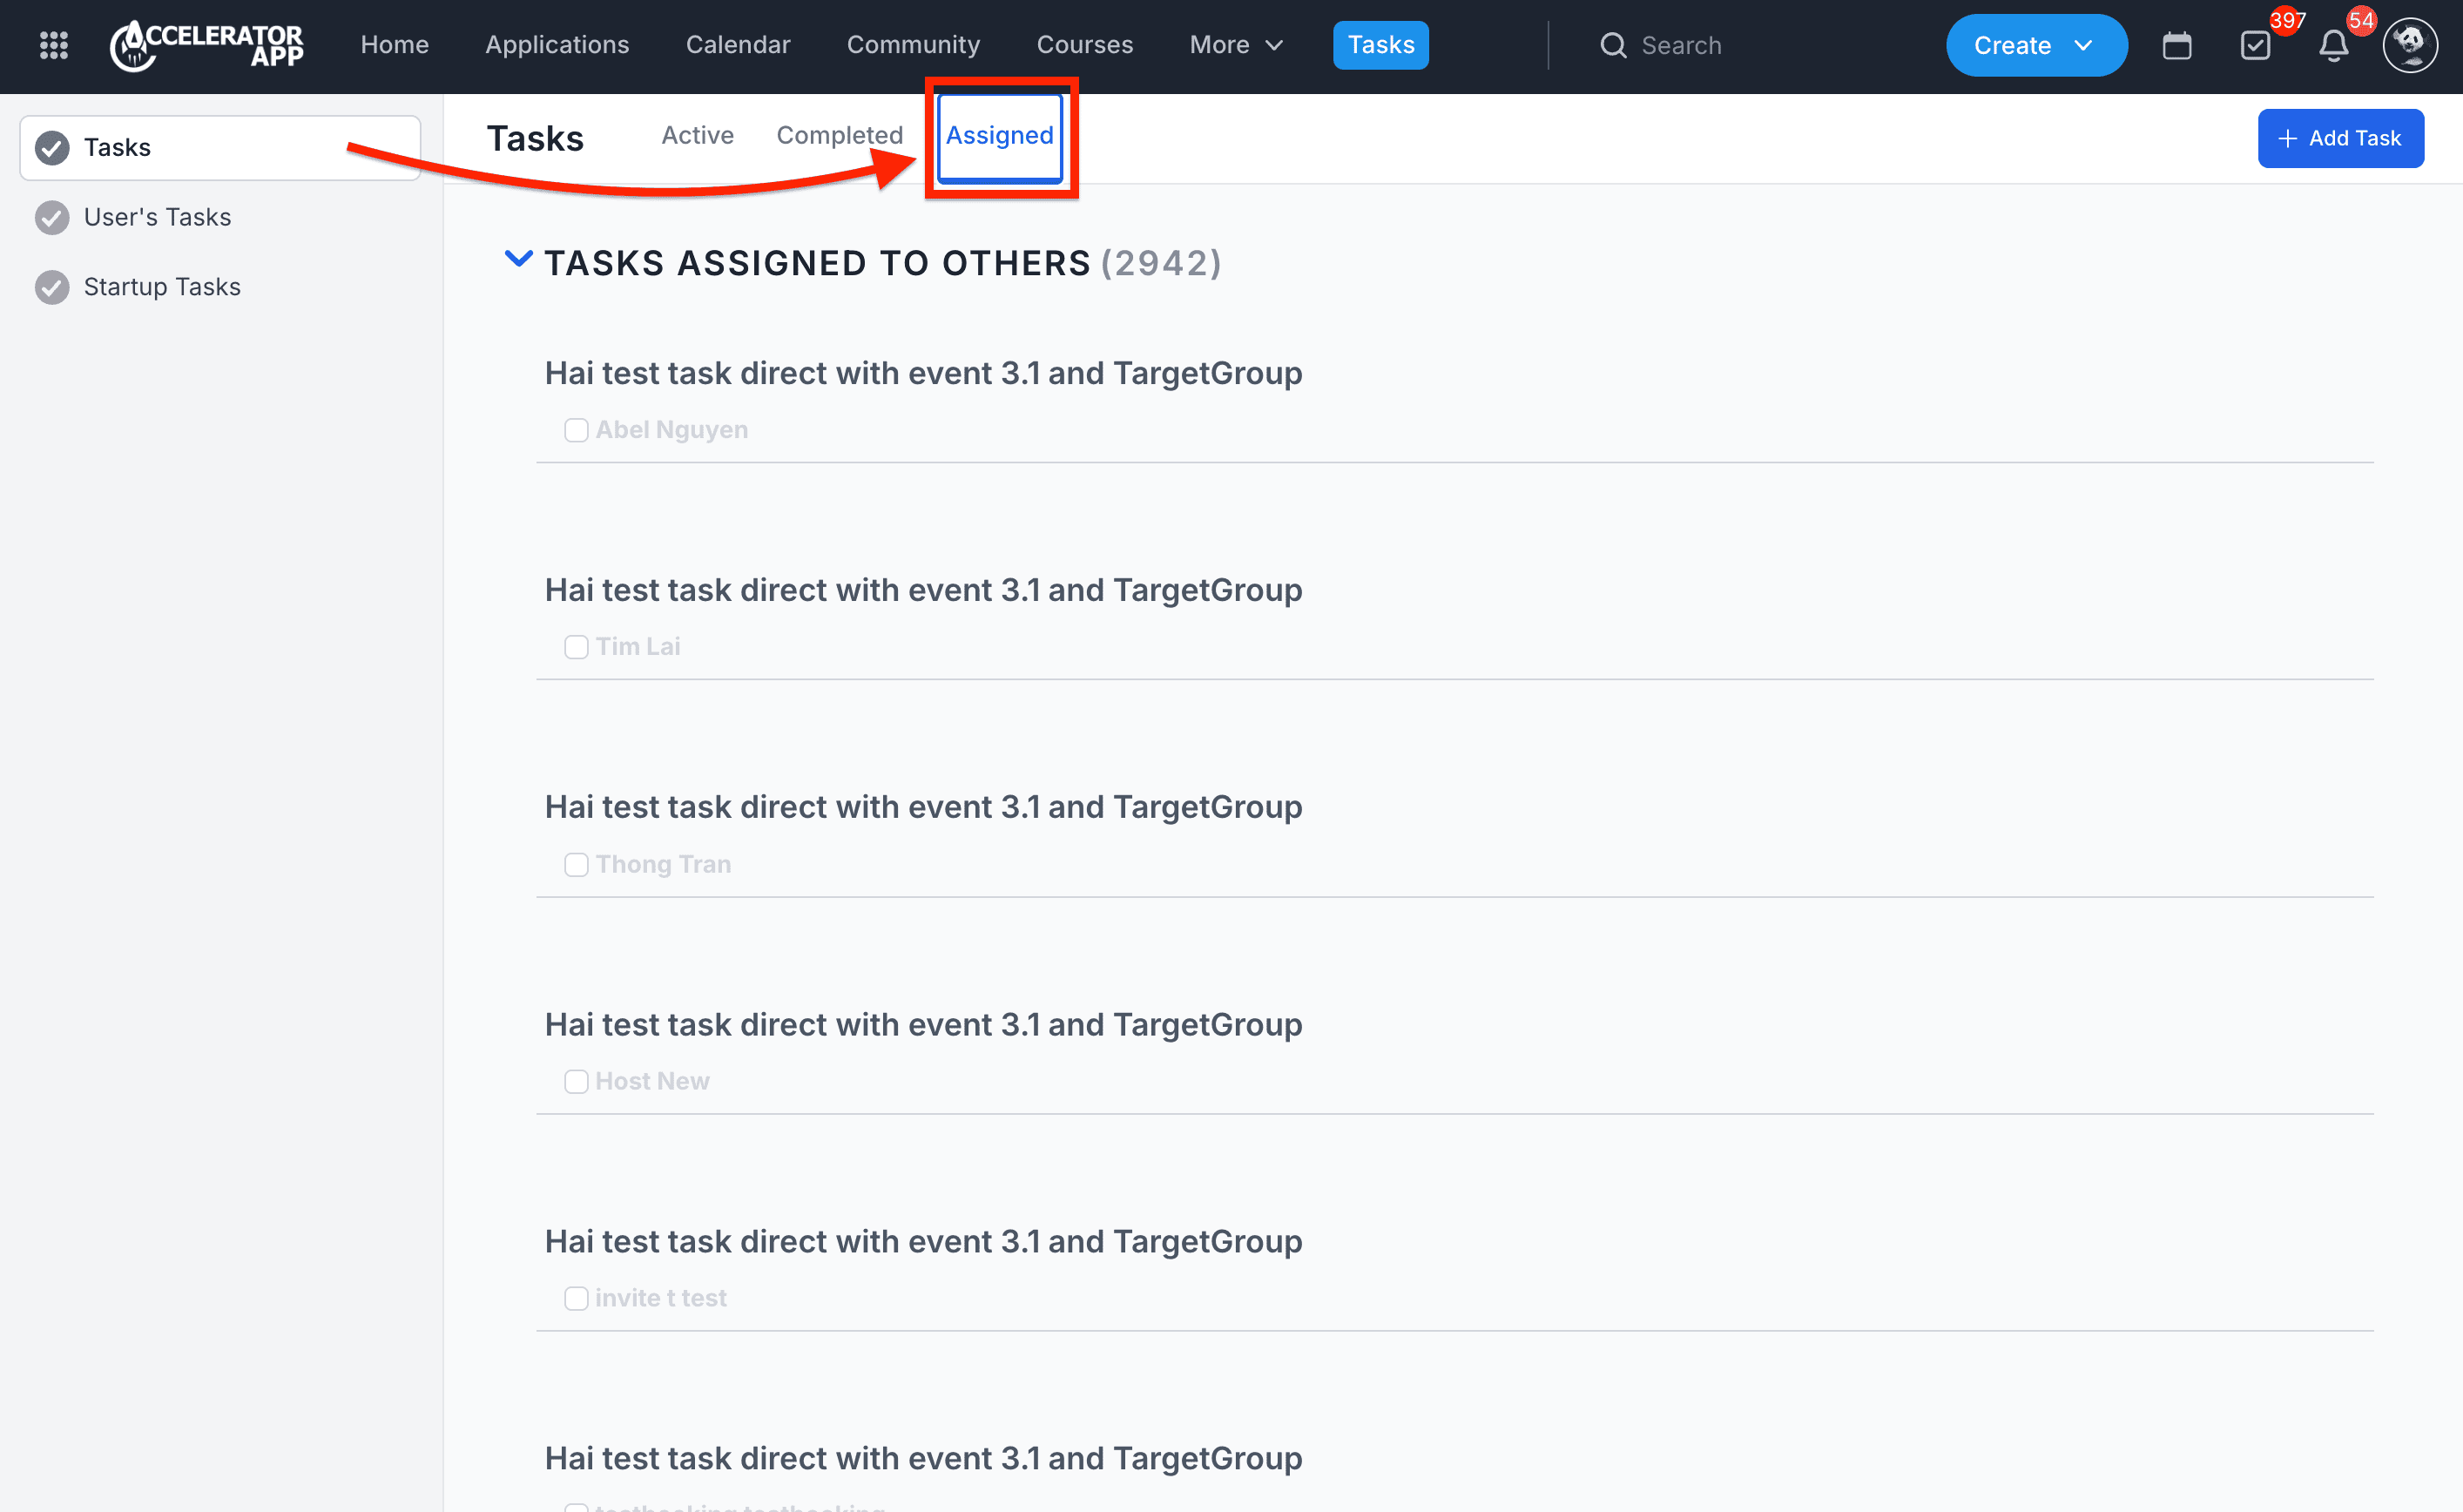Click the Thong Tran assignee name
Screen dimensions: 2463x1512
tap(663, 864)
